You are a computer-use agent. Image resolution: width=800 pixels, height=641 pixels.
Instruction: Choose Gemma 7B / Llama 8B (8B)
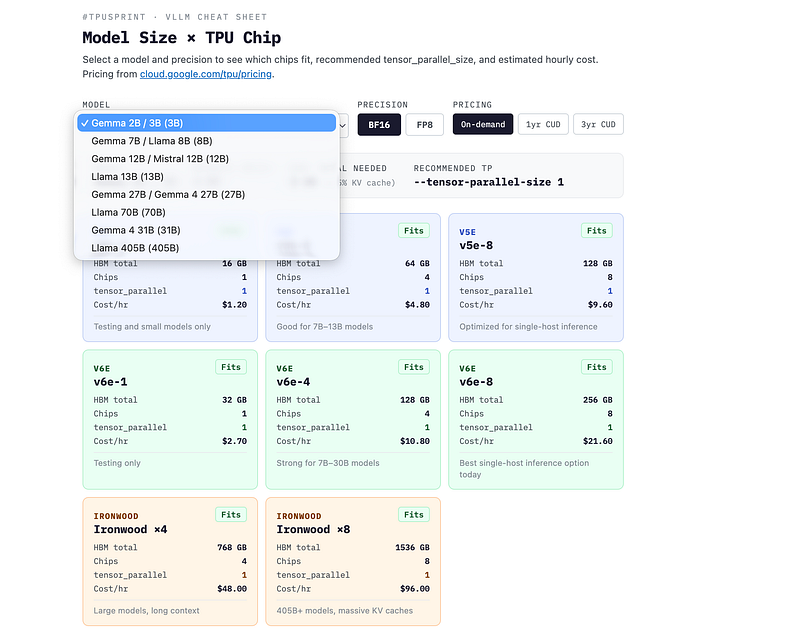click(206, 141)
